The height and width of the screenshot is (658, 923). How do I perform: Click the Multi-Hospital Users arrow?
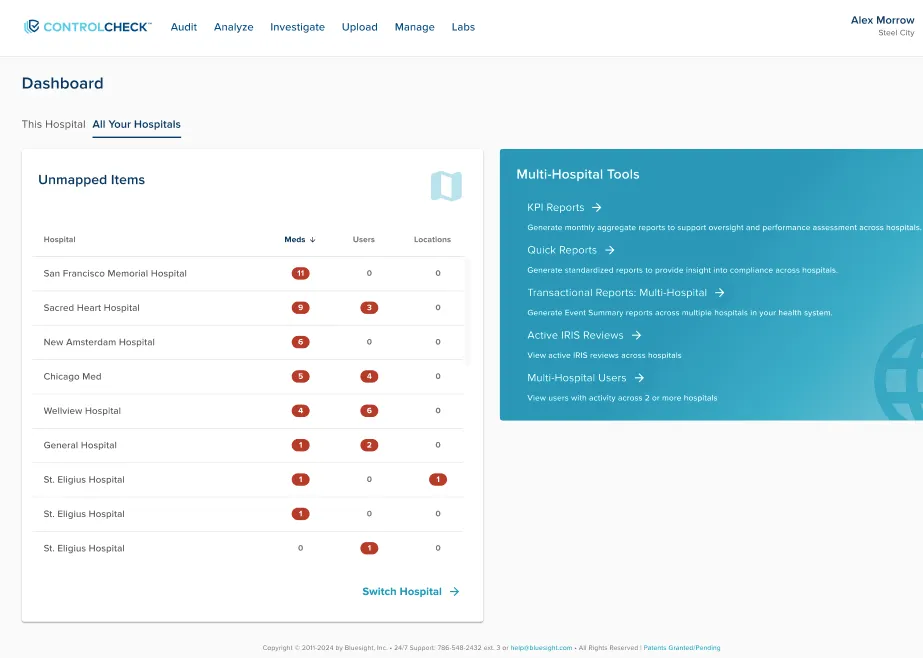point(639,378)
